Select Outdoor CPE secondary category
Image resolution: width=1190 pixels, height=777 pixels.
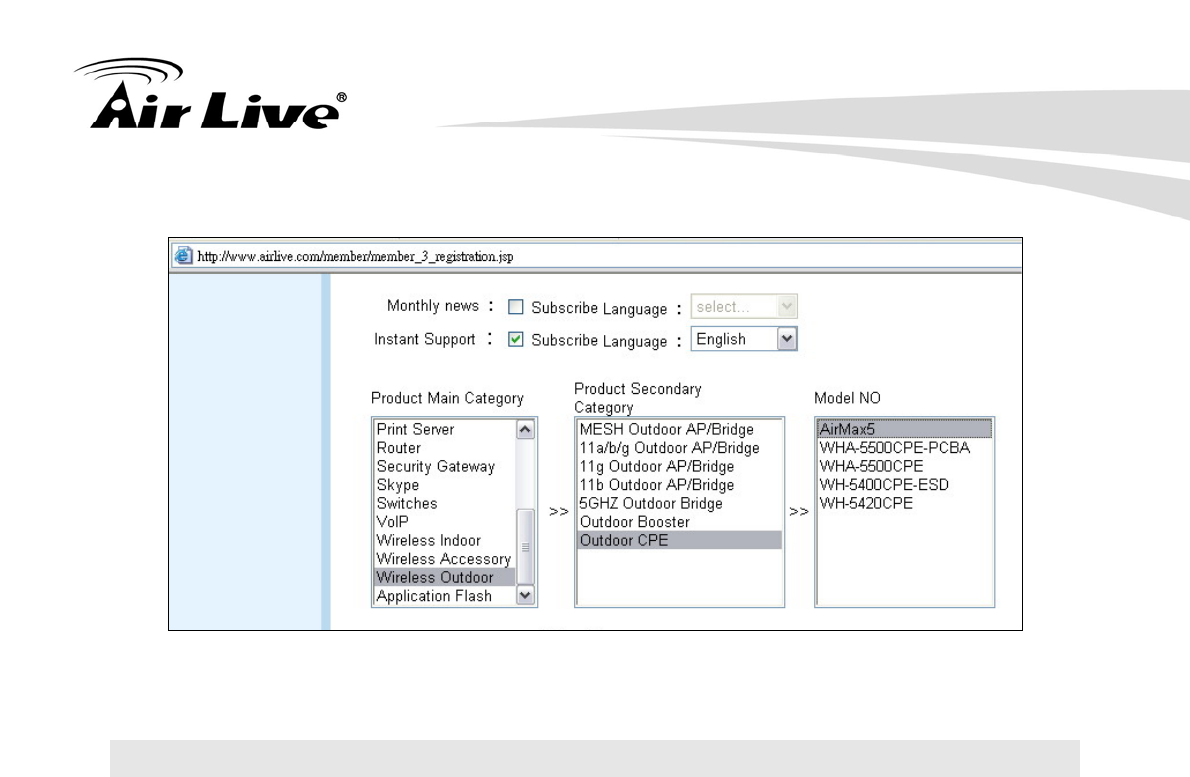coord(679,540)
